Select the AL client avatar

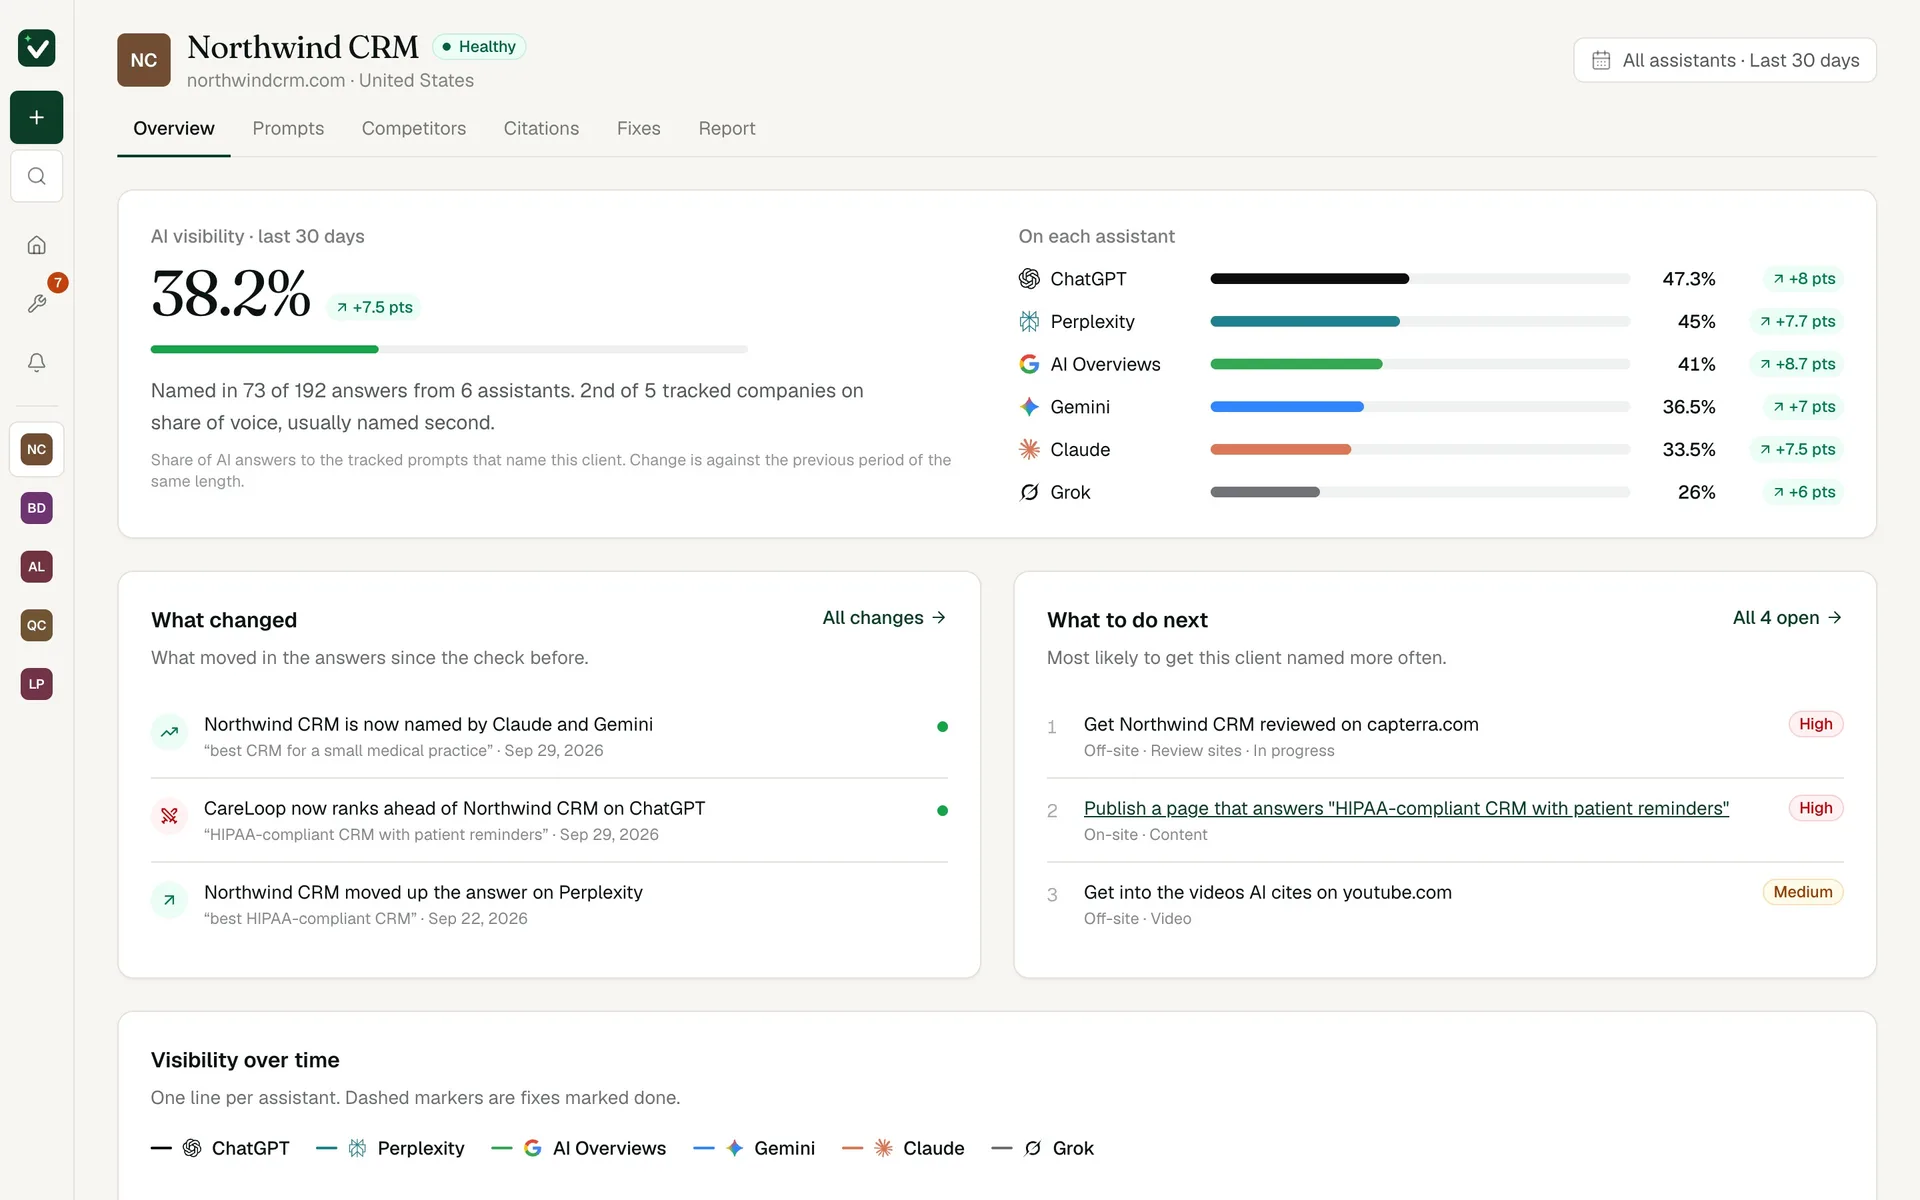[x=37, y=567]
